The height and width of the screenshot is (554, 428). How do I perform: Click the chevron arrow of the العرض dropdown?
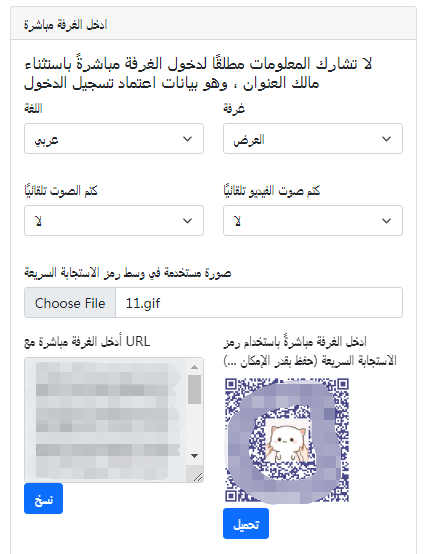pos(386,139)
